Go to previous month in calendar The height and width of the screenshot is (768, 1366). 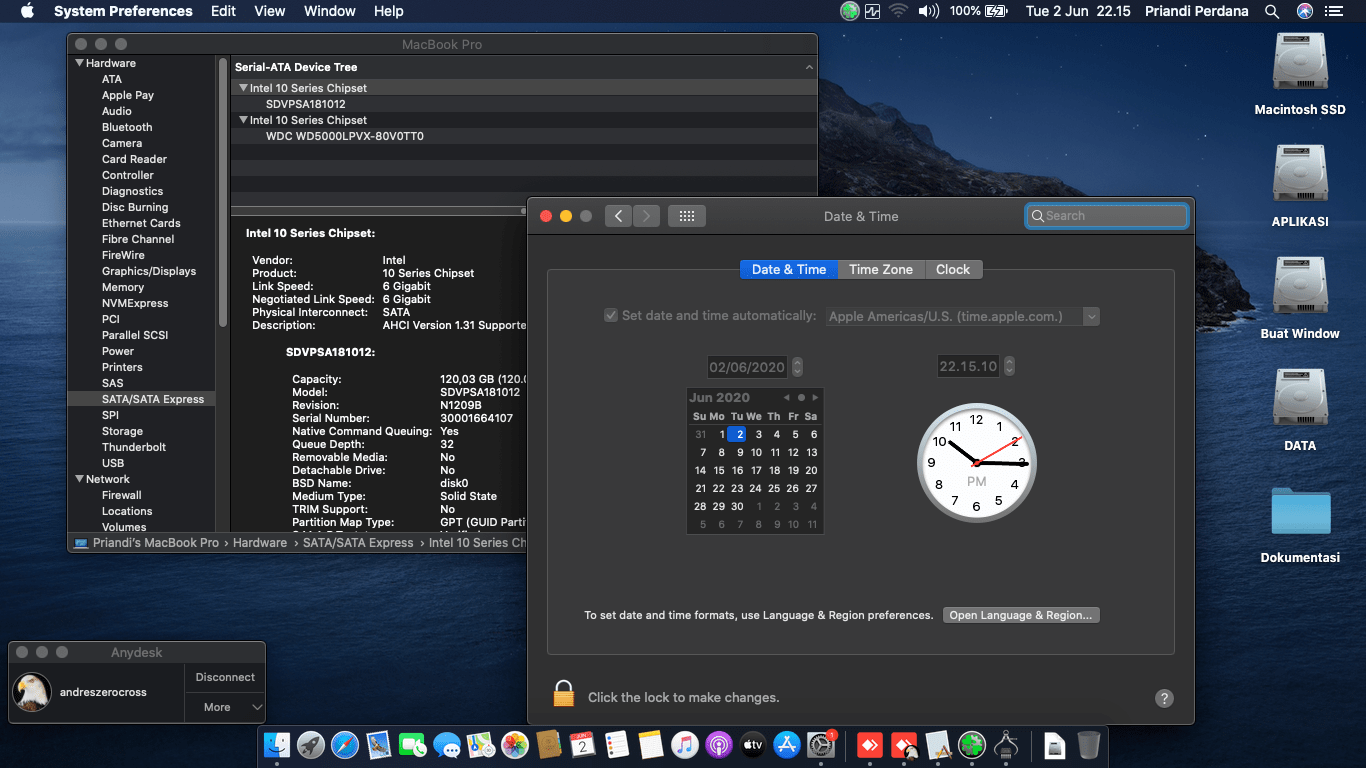click(787, 398)
